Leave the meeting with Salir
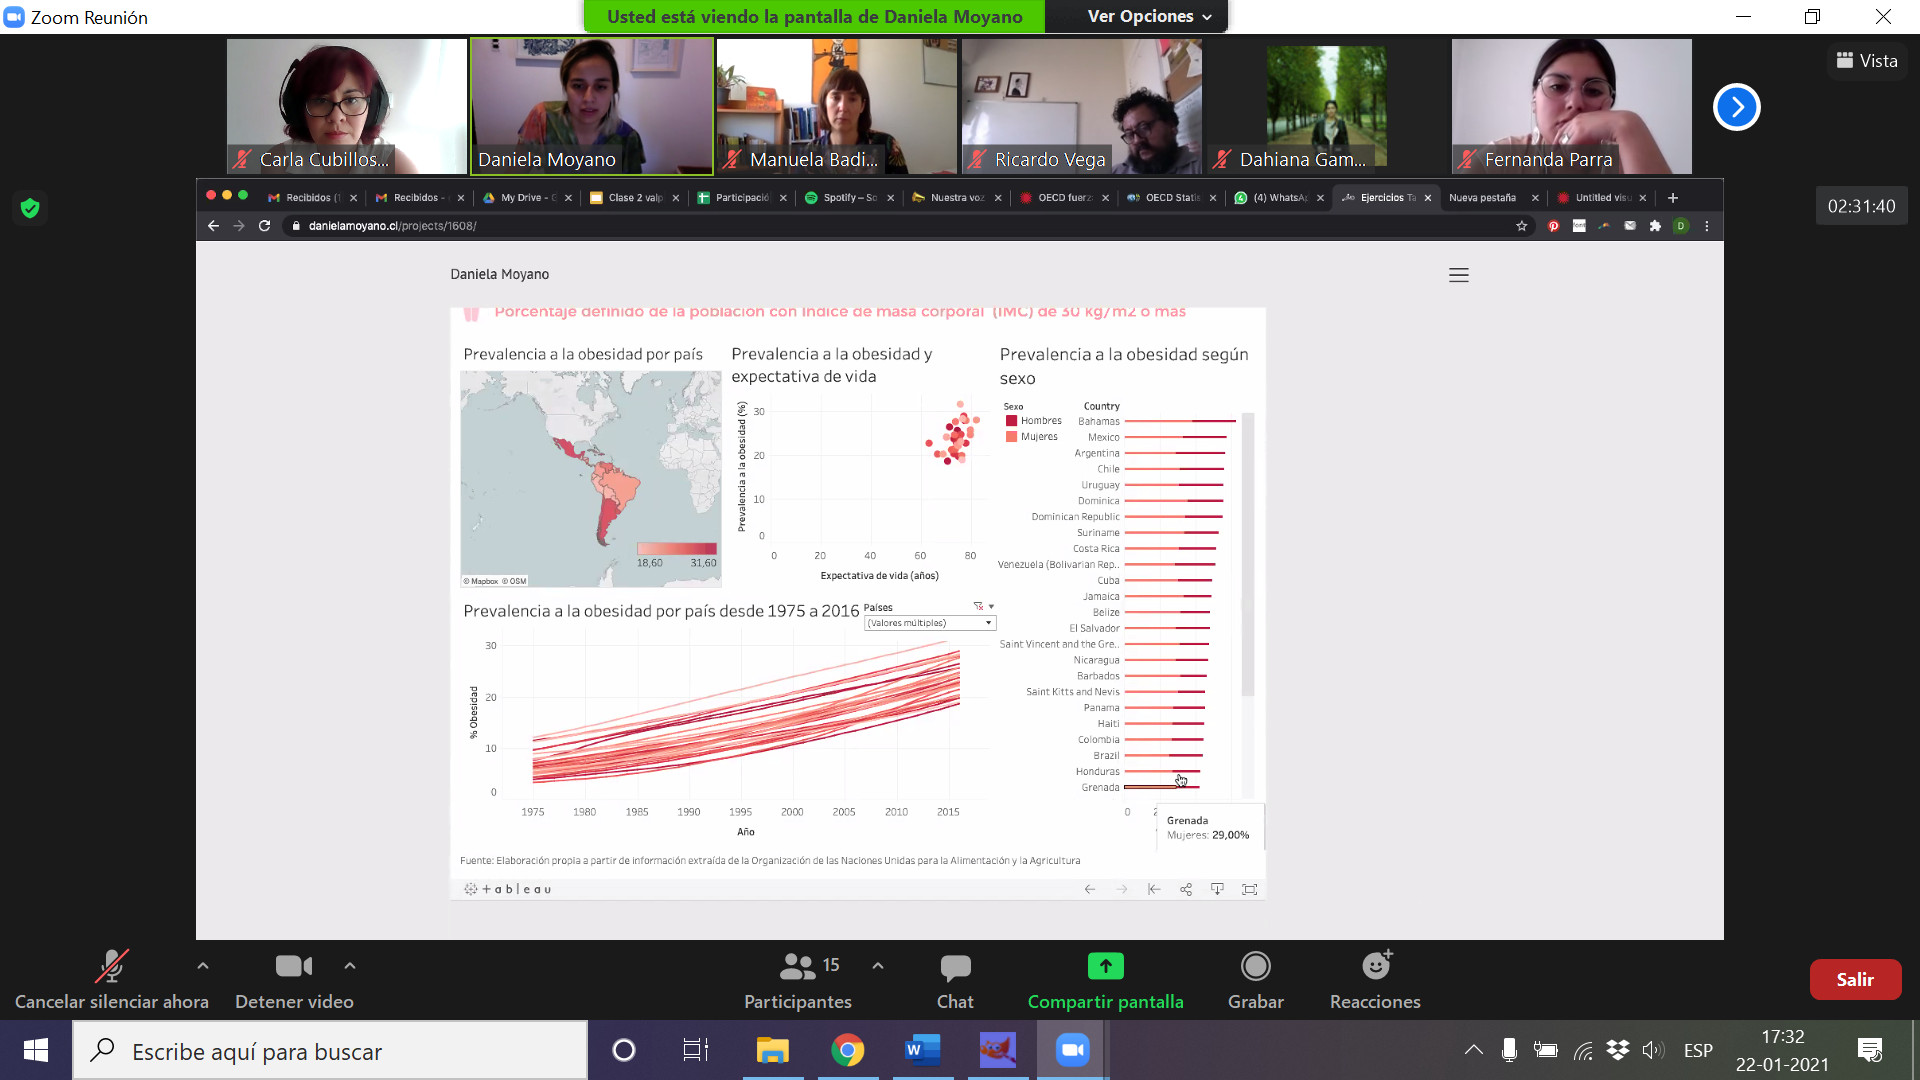The image size is (1920, 1080). tap(1855, 979)
